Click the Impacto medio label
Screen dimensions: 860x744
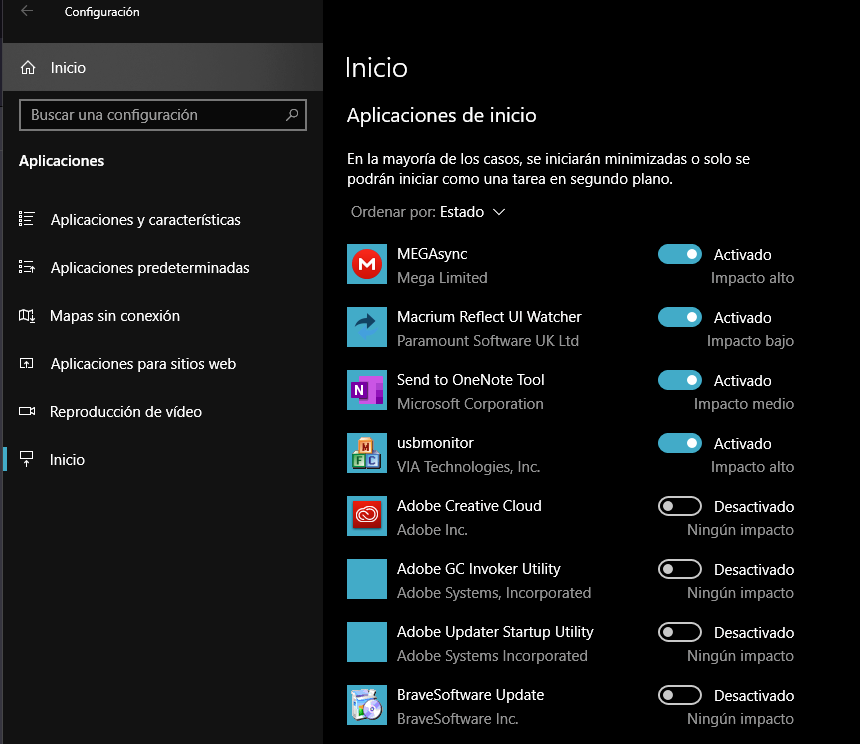(x=744, y=404)
